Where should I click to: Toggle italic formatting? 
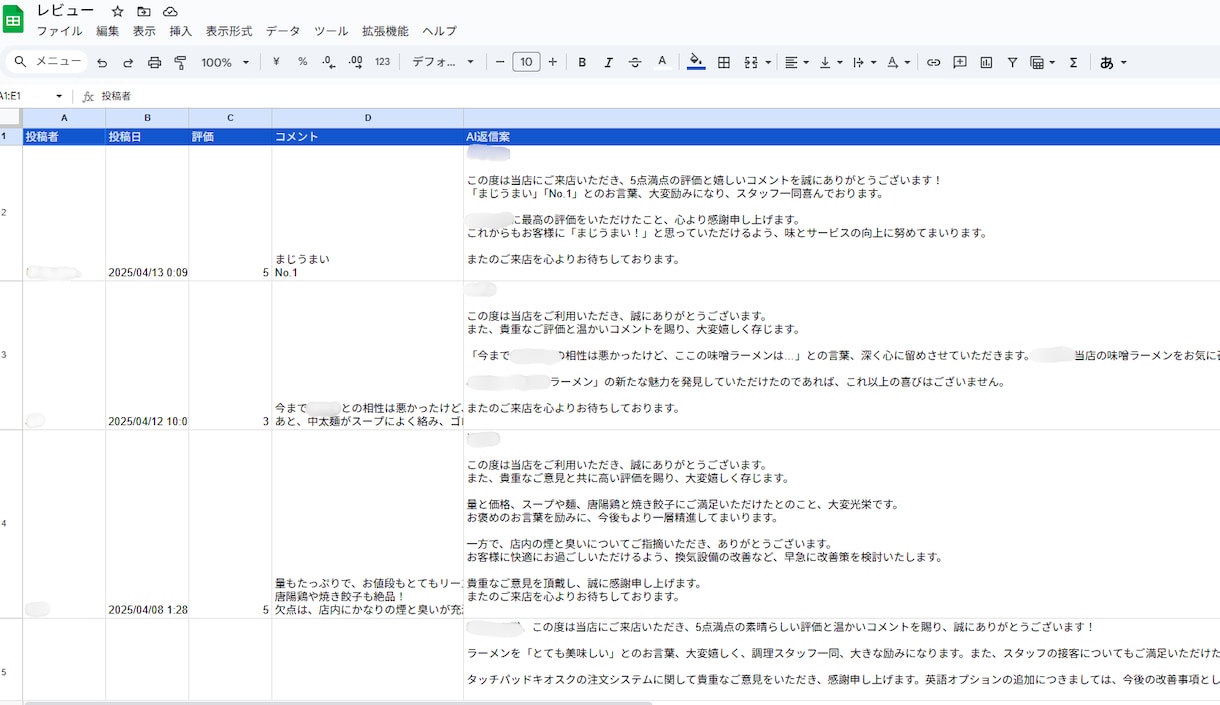tap(608, 62)
